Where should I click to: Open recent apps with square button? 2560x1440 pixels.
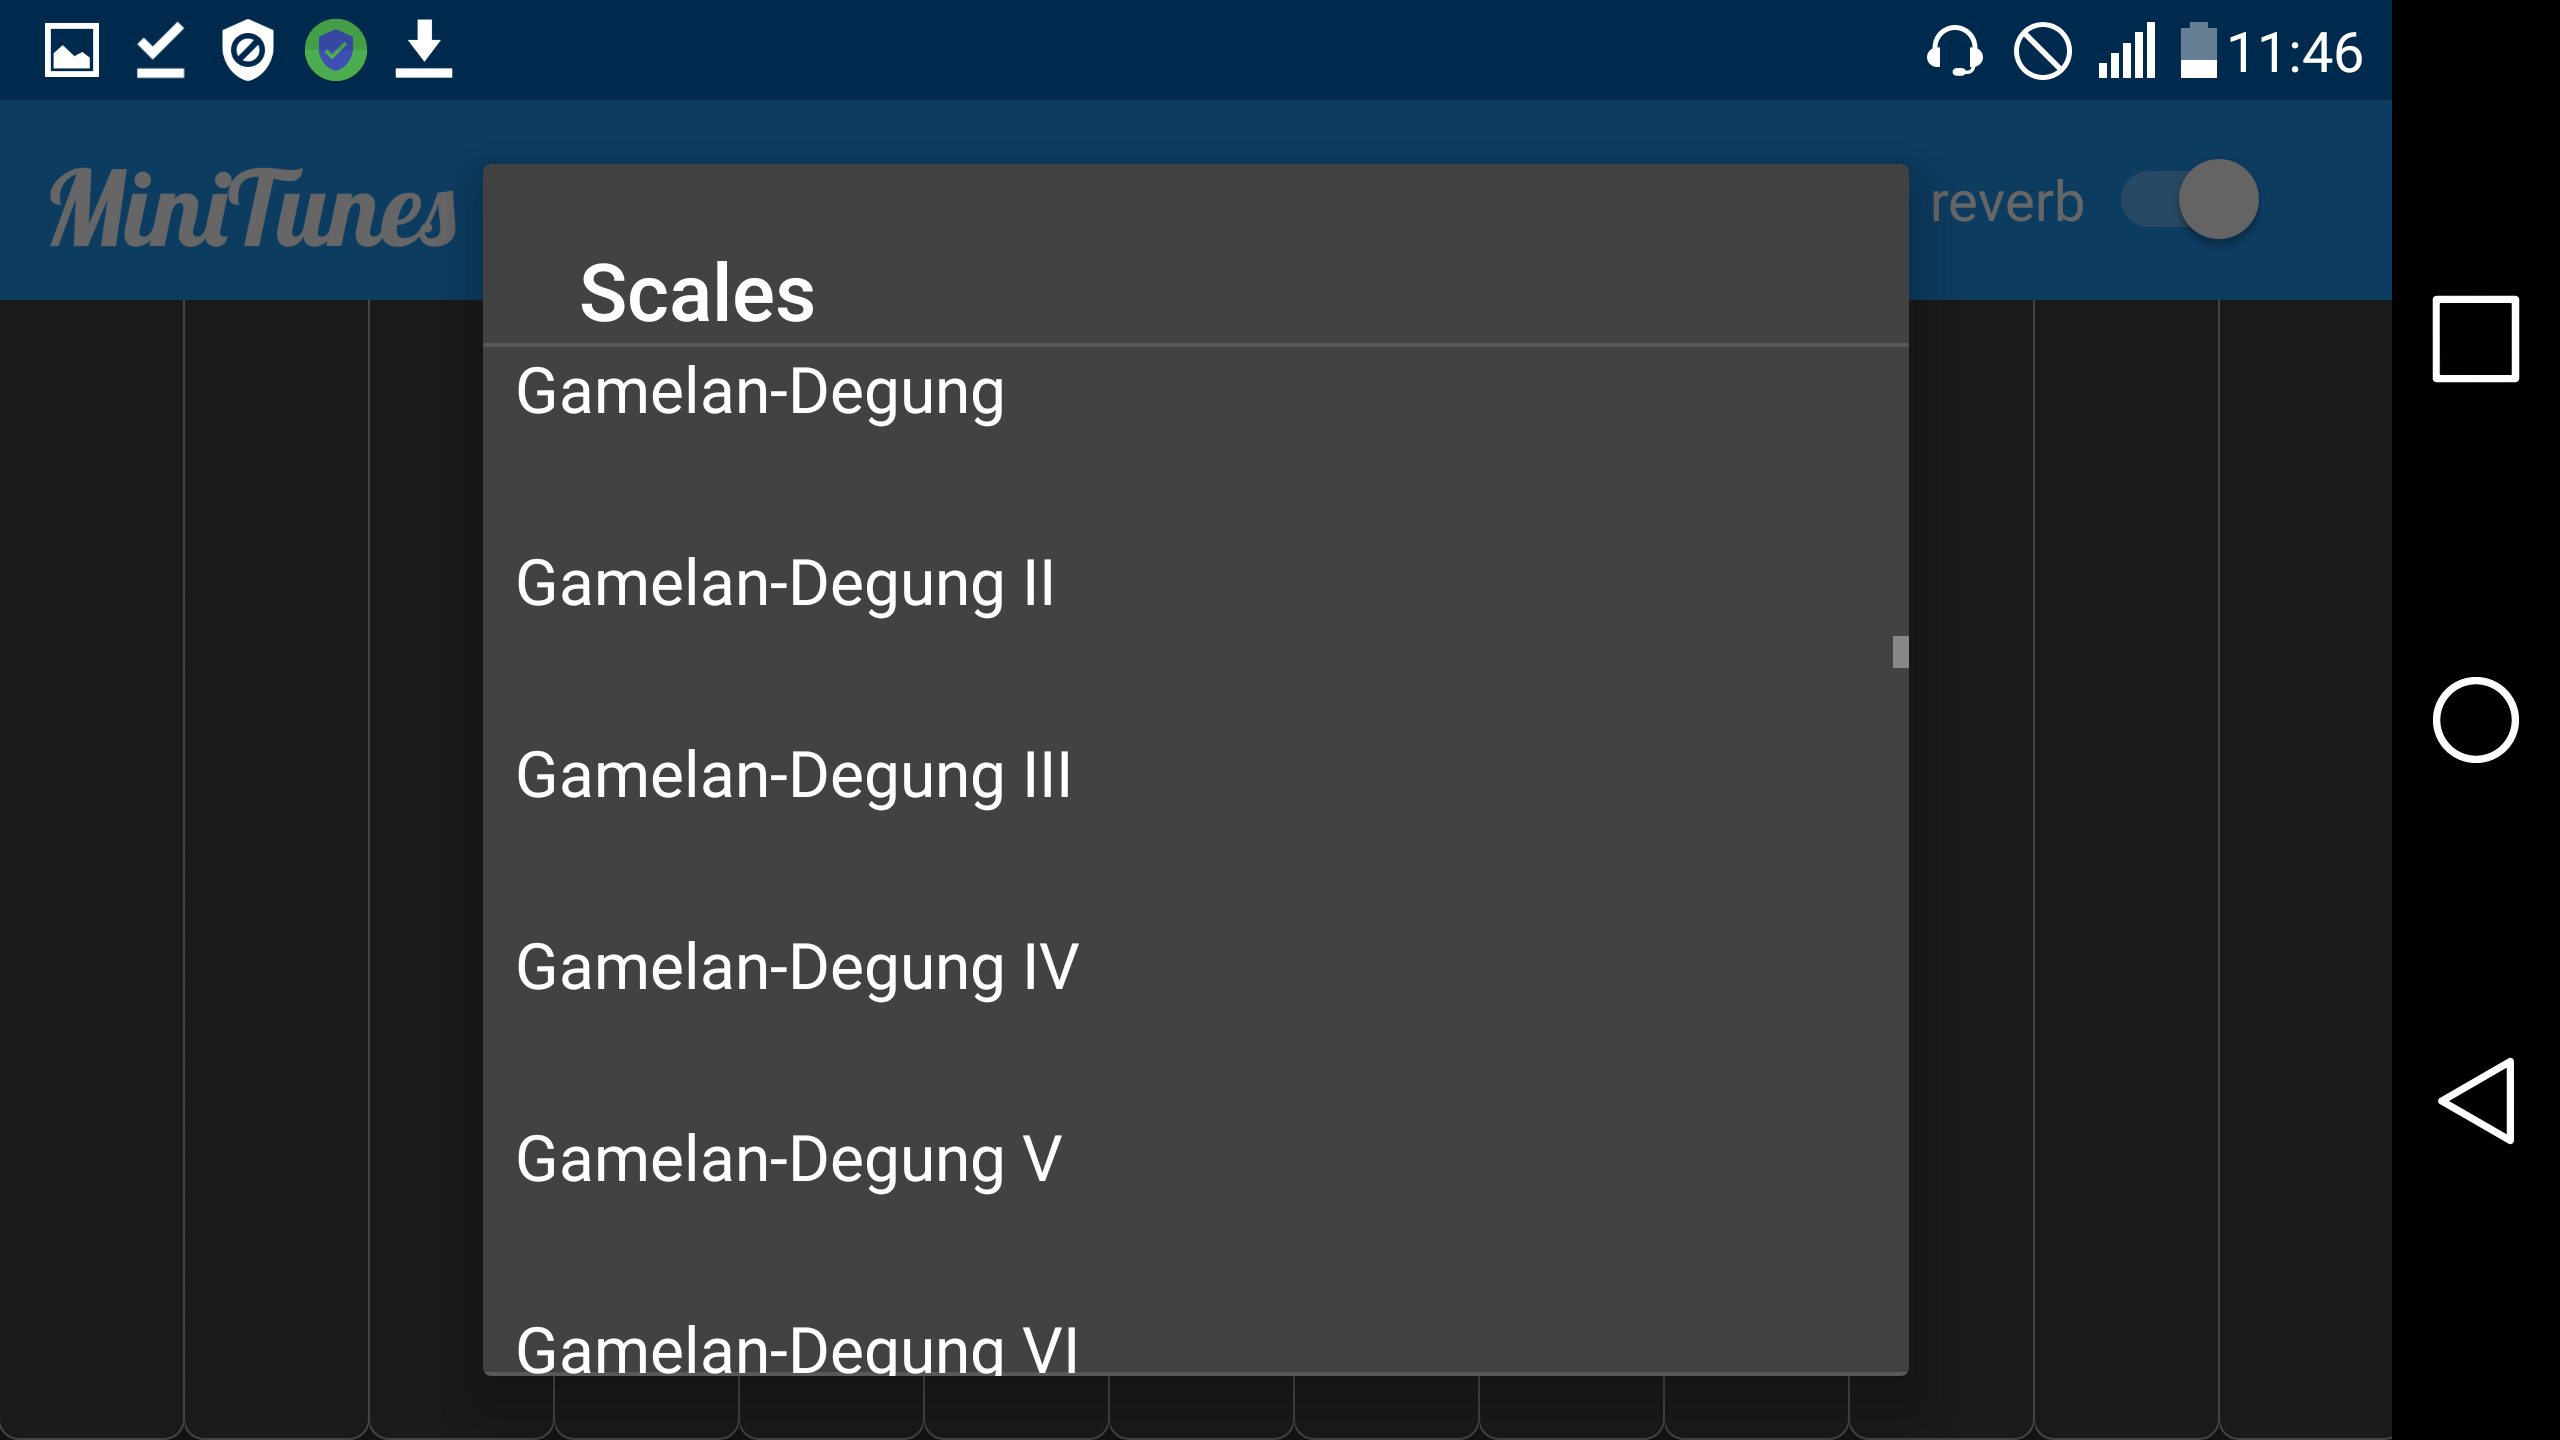pyautogui.click(x=2475, y=339)
